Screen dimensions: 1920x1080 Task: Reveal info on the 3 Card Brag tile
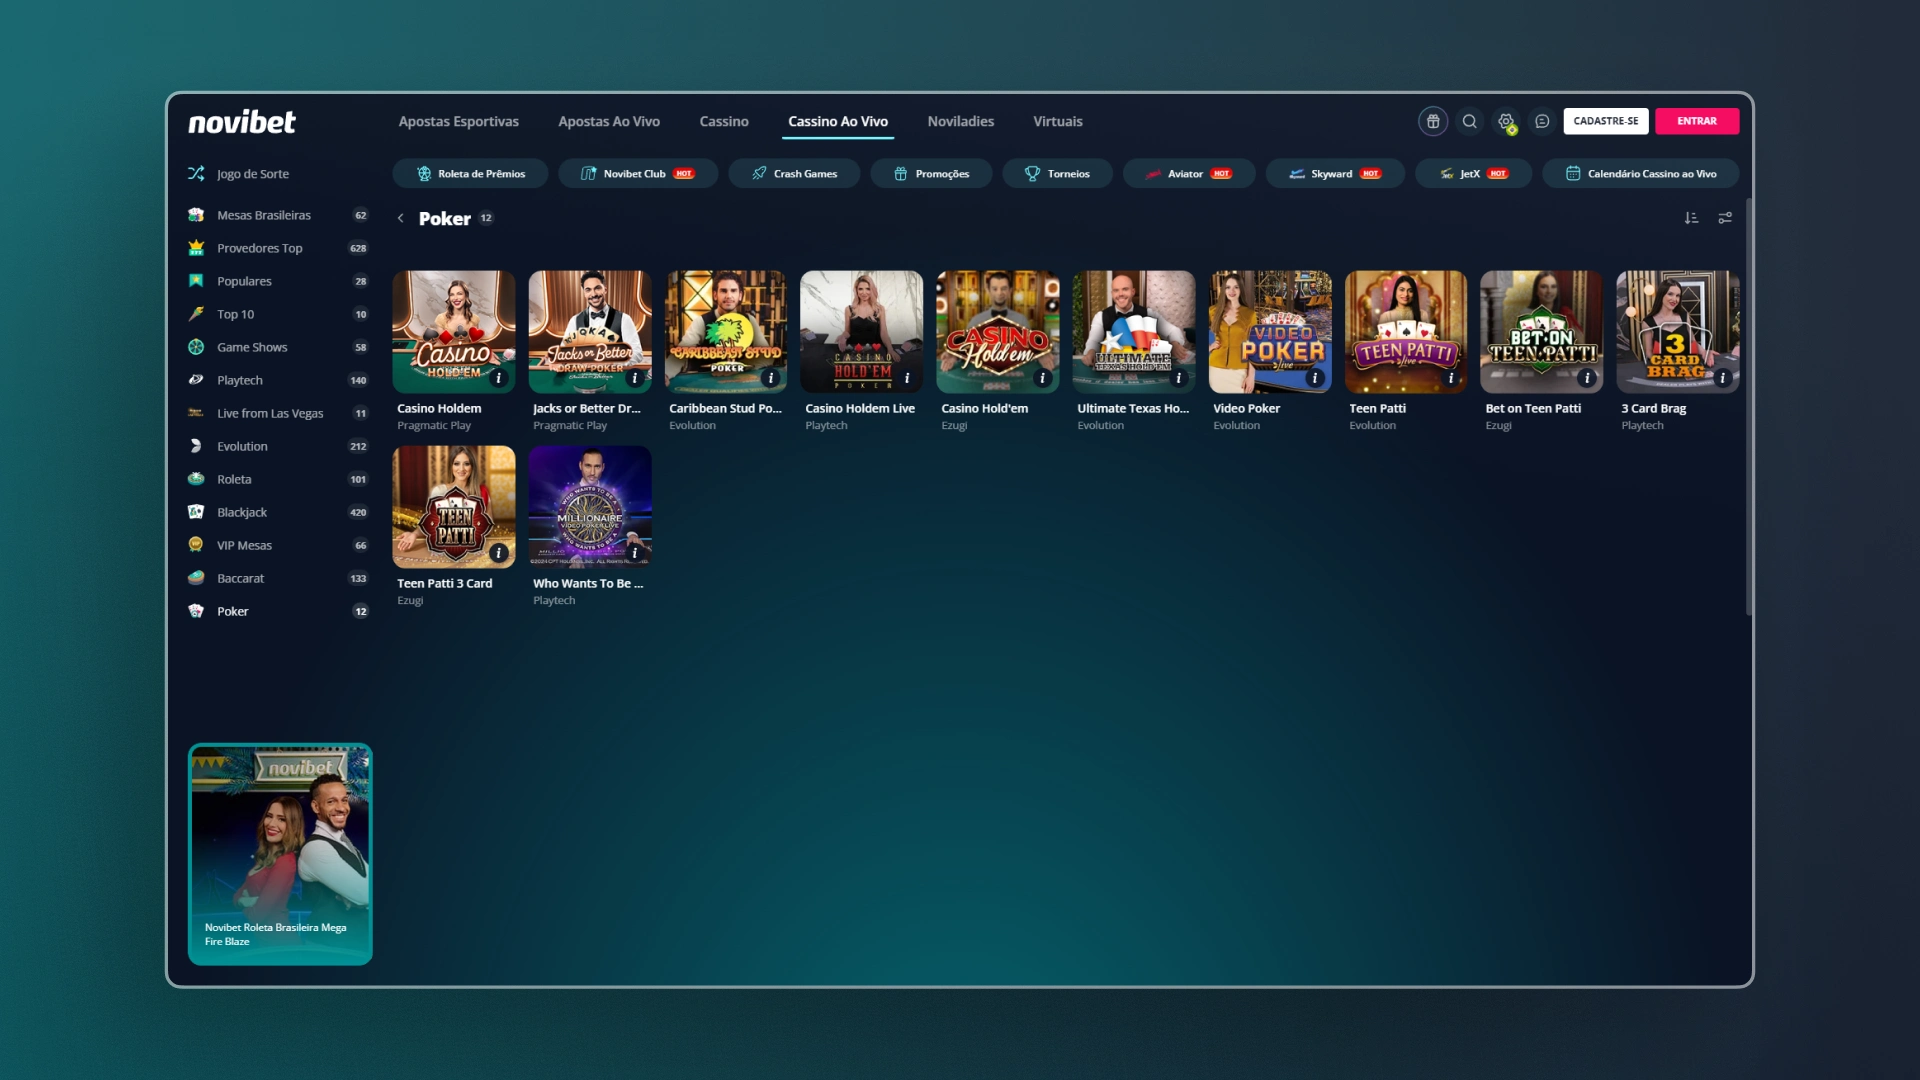click(x=1722, y=379)
